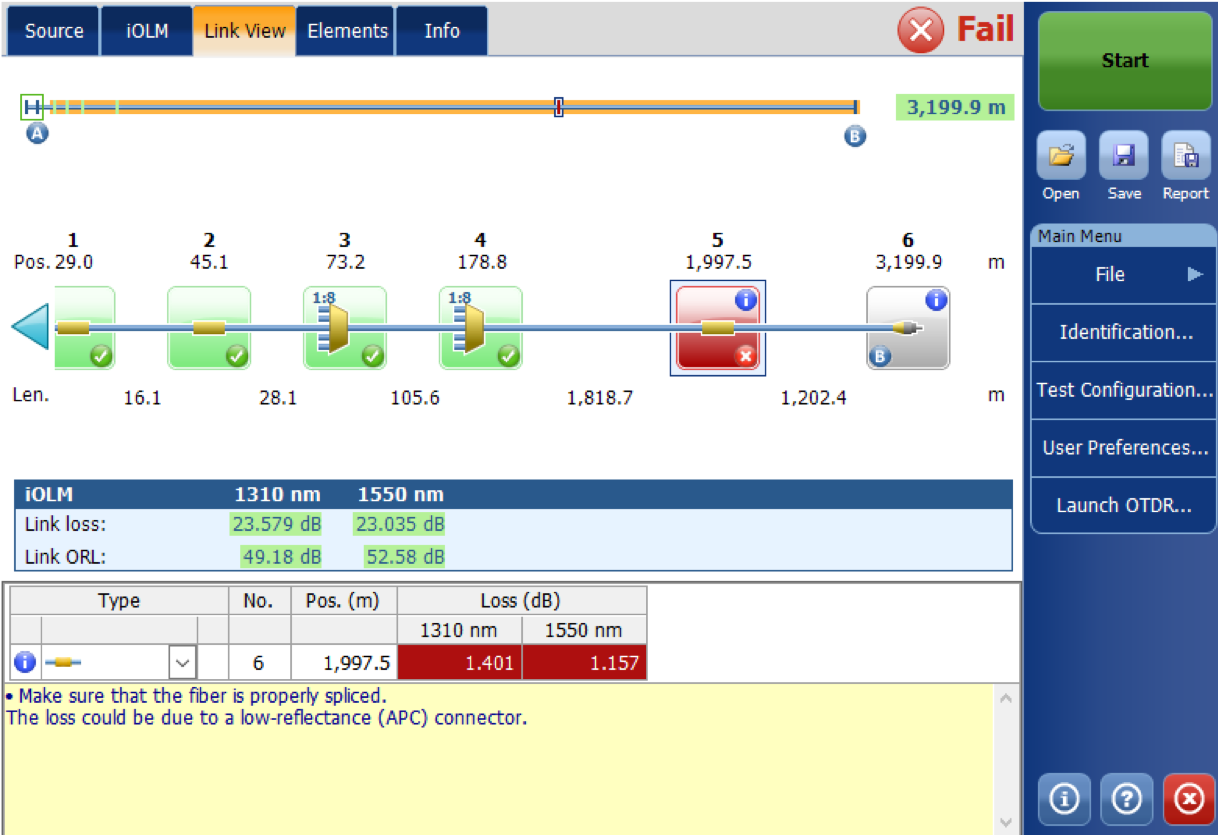Select the second 1:8 splitter at 178.8 m
This screenshot has width=1218, height=835.
pyautogui.click(x=480, y=328)
